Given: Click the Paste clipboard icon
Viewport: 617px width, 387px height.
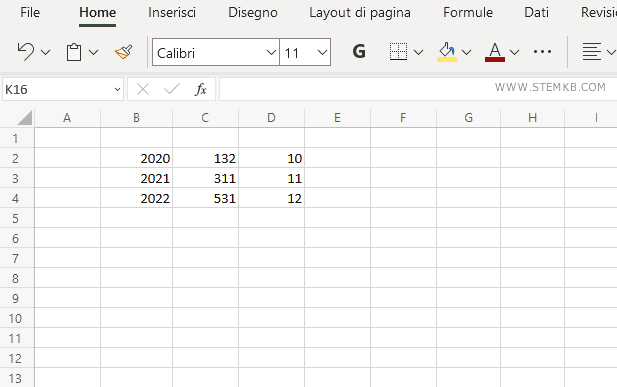Looking at the screenshot, I should click(x=74, y=52).
